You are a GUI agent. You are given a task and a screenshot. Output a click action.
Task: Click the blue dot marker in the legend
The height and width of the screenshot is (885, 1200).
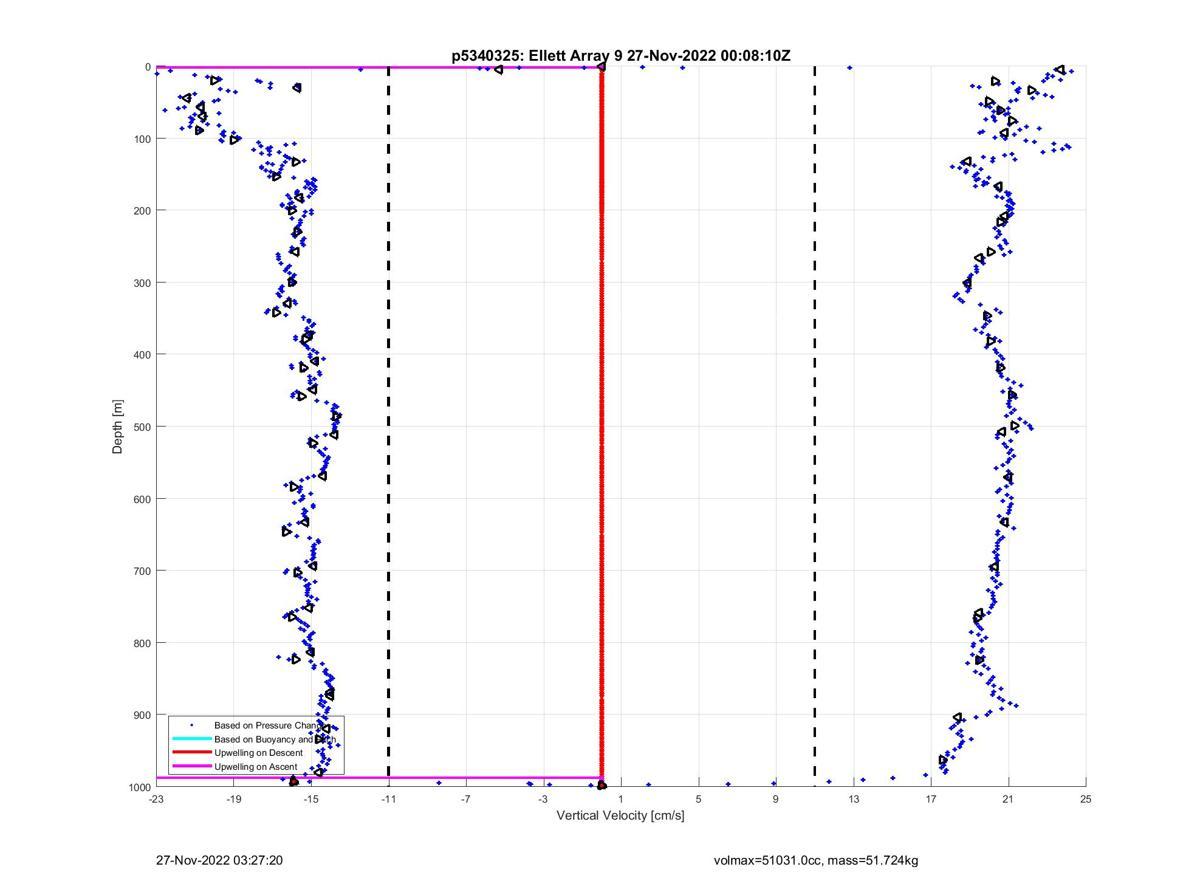[x=191, y=725]
